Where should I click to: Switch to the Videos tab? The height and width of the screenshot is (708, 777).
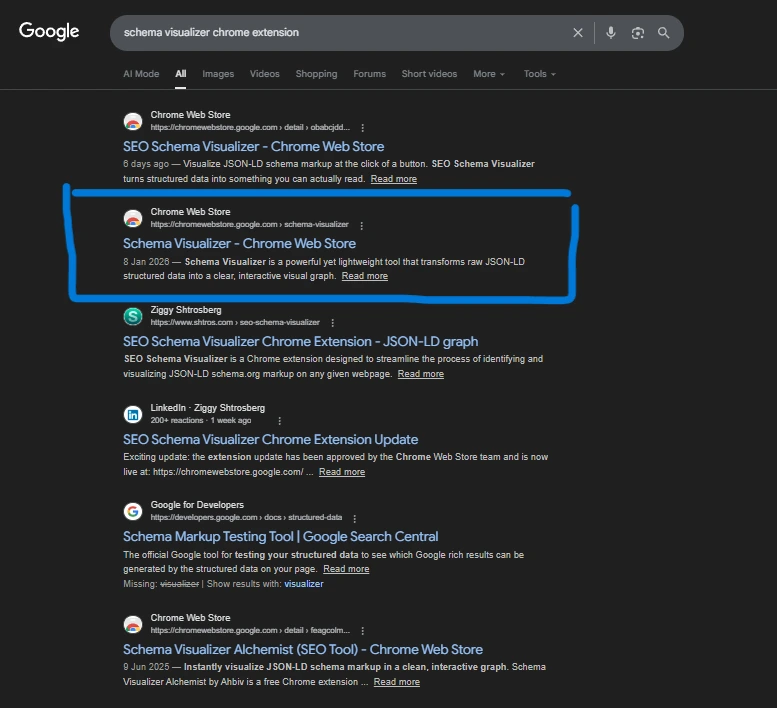click(265, 74)
